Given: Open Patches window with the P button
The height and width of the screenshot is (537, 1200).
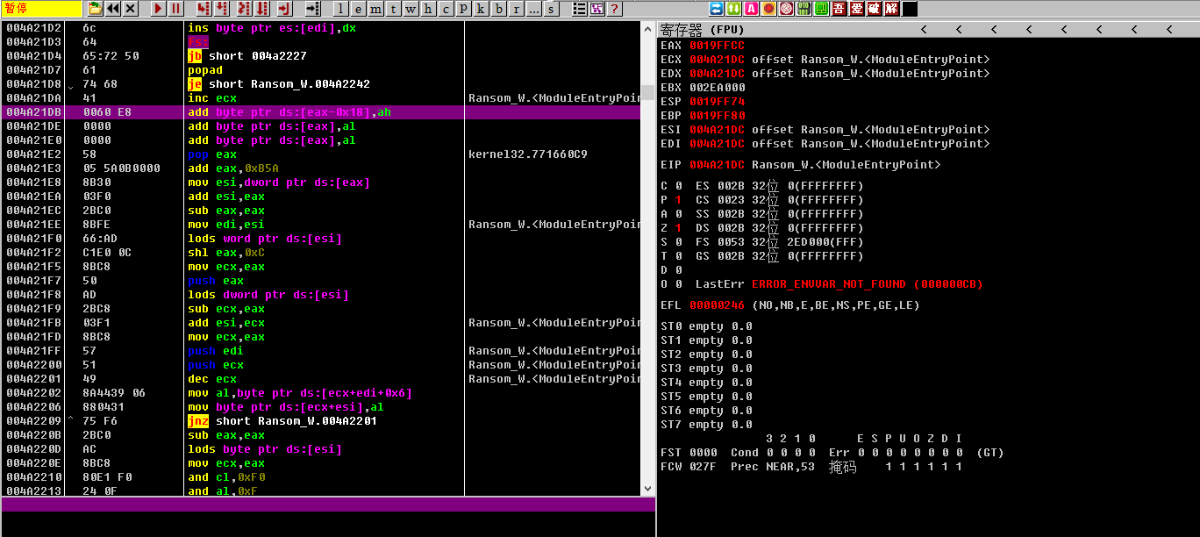Looking at the screenshot, I should [463, 9].
